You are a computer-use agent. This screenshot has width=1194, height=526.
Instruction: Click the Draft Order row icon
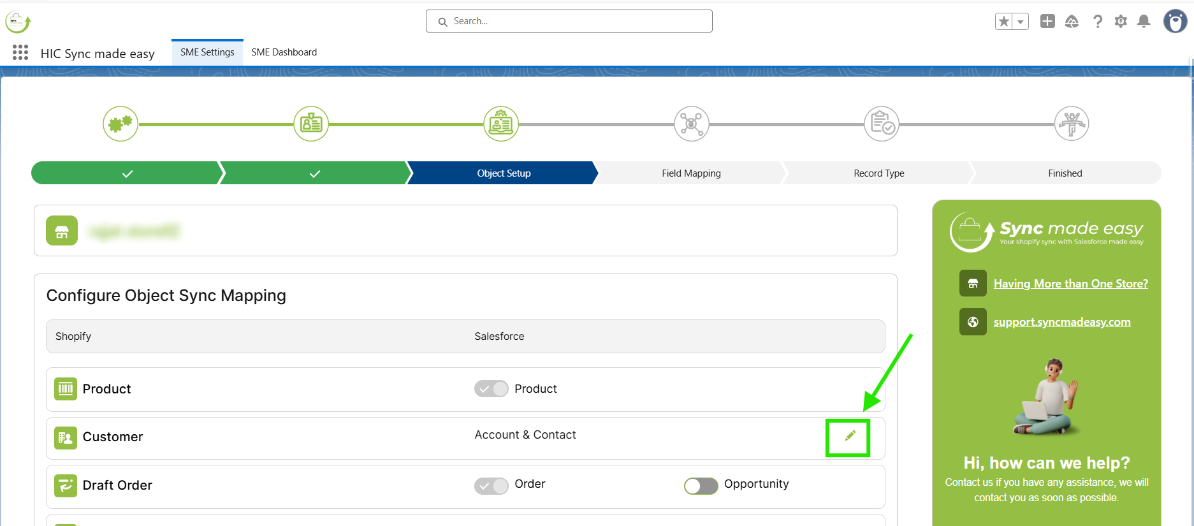coord(65,485)
